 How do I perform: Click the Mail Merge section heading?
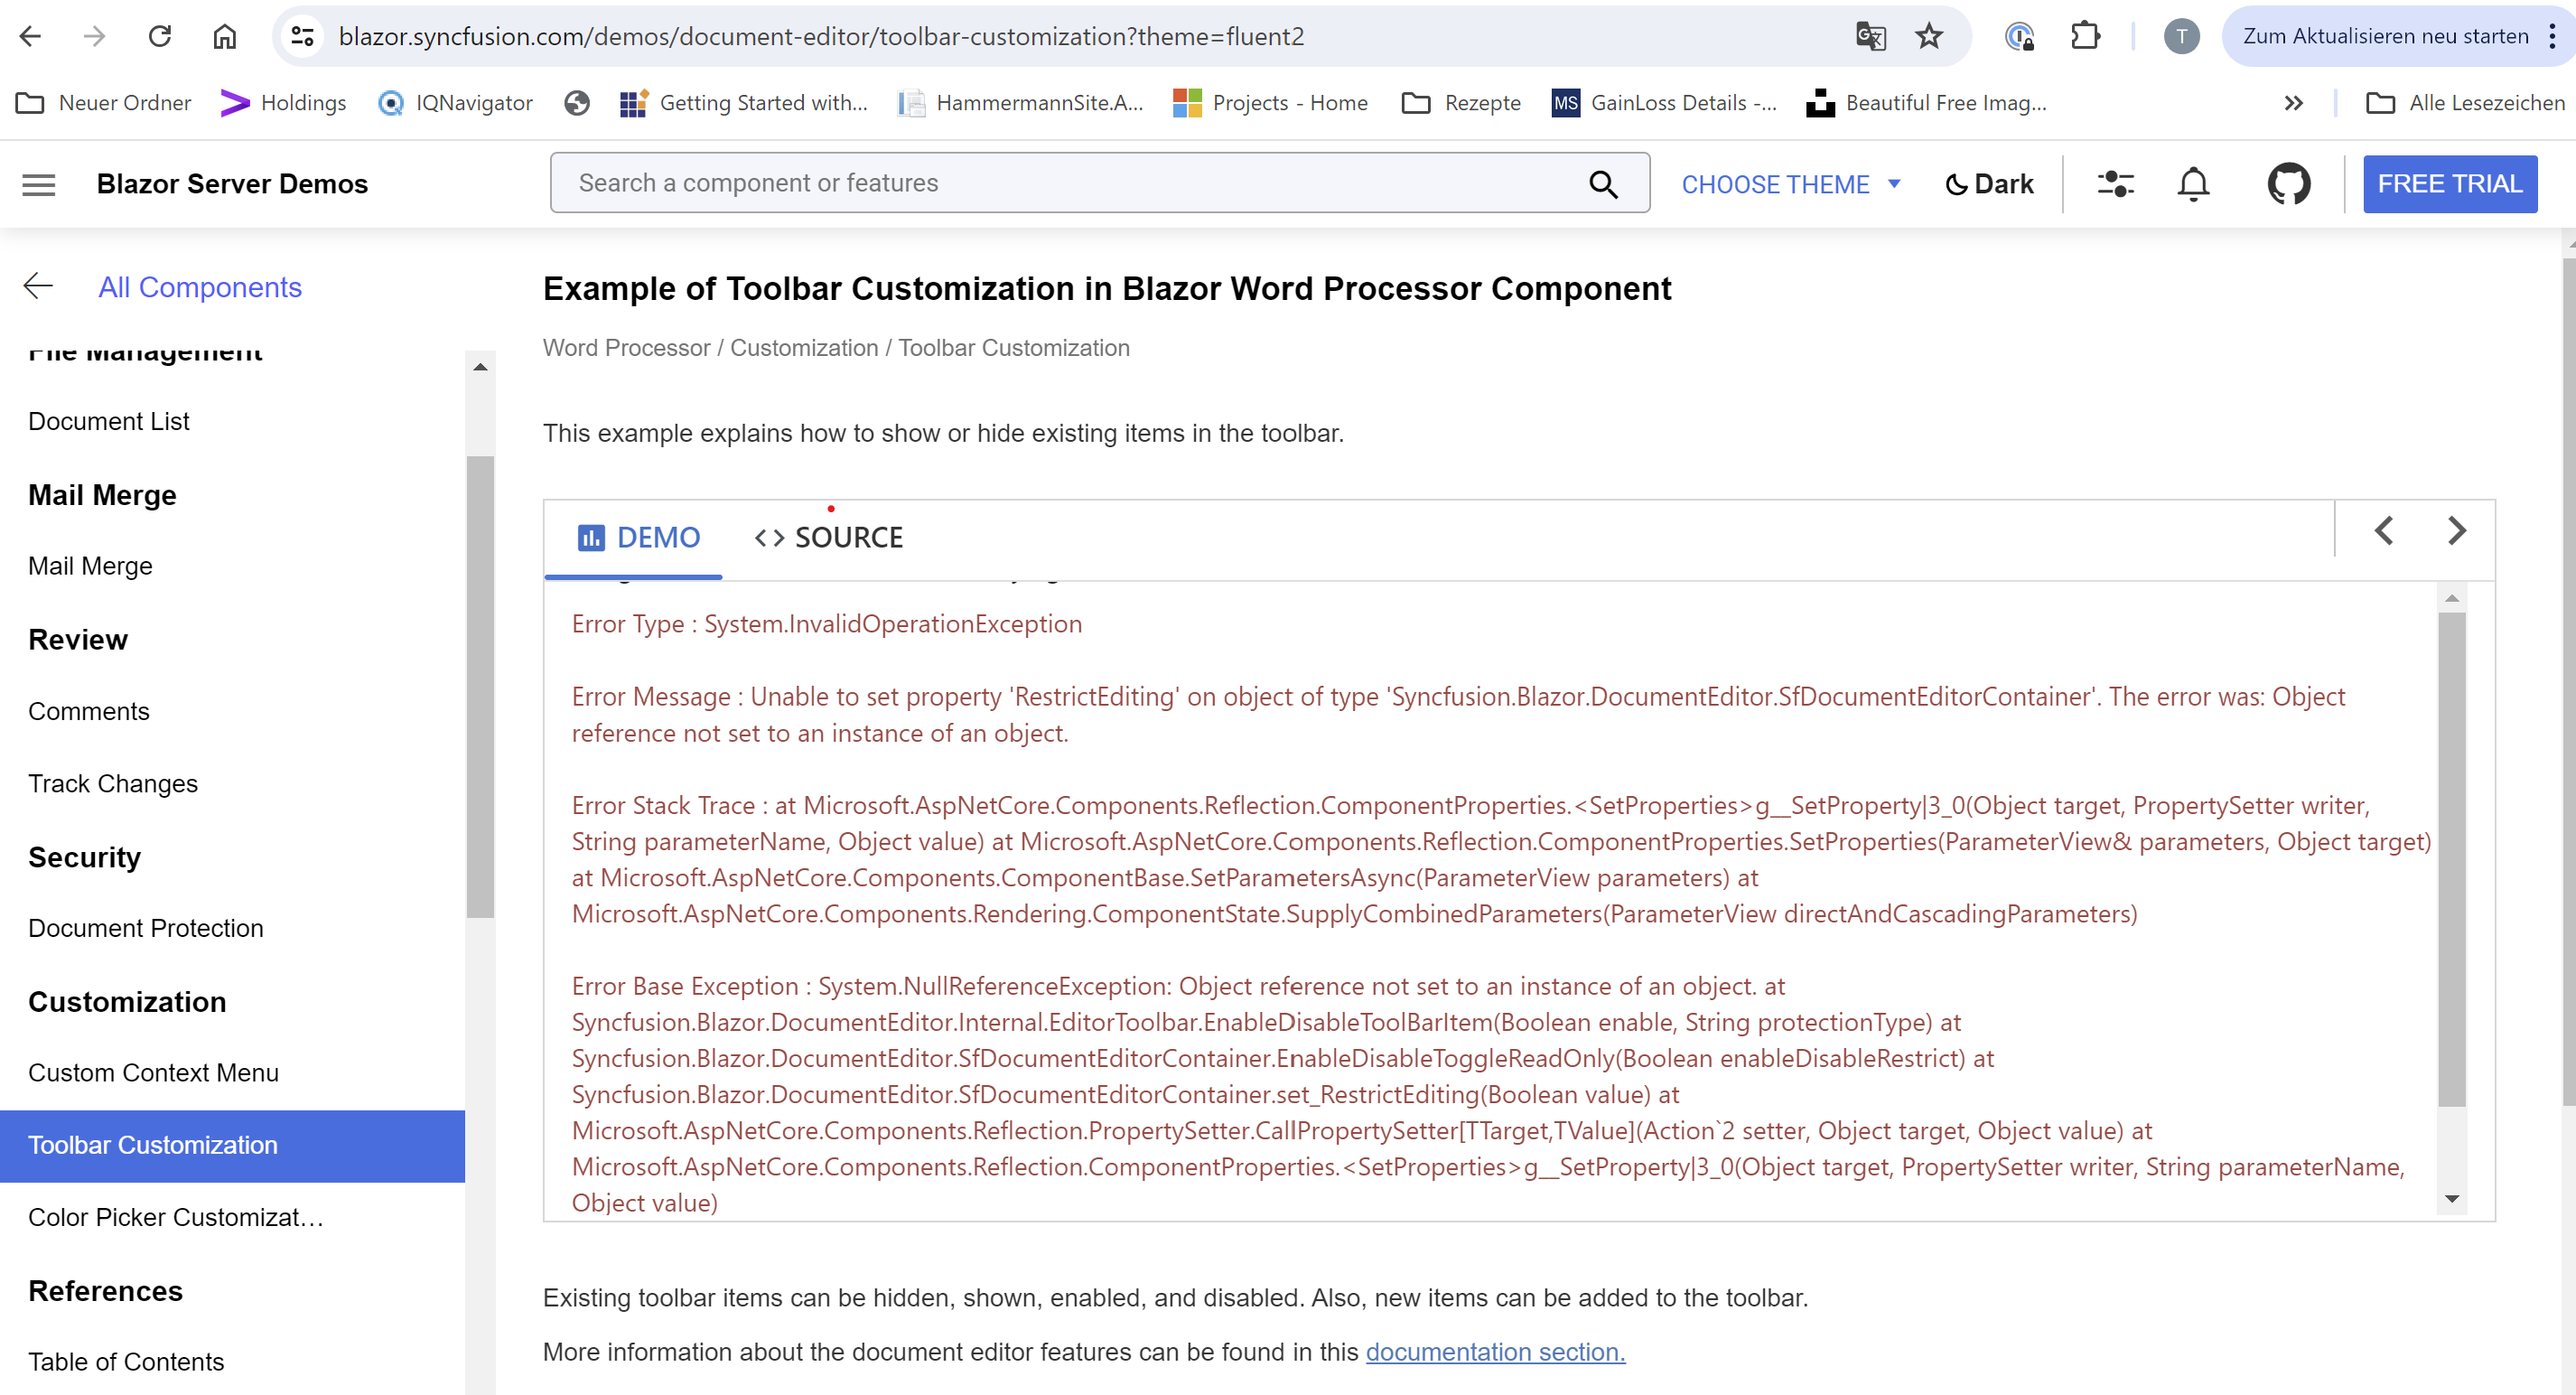[x=102, y=495]
